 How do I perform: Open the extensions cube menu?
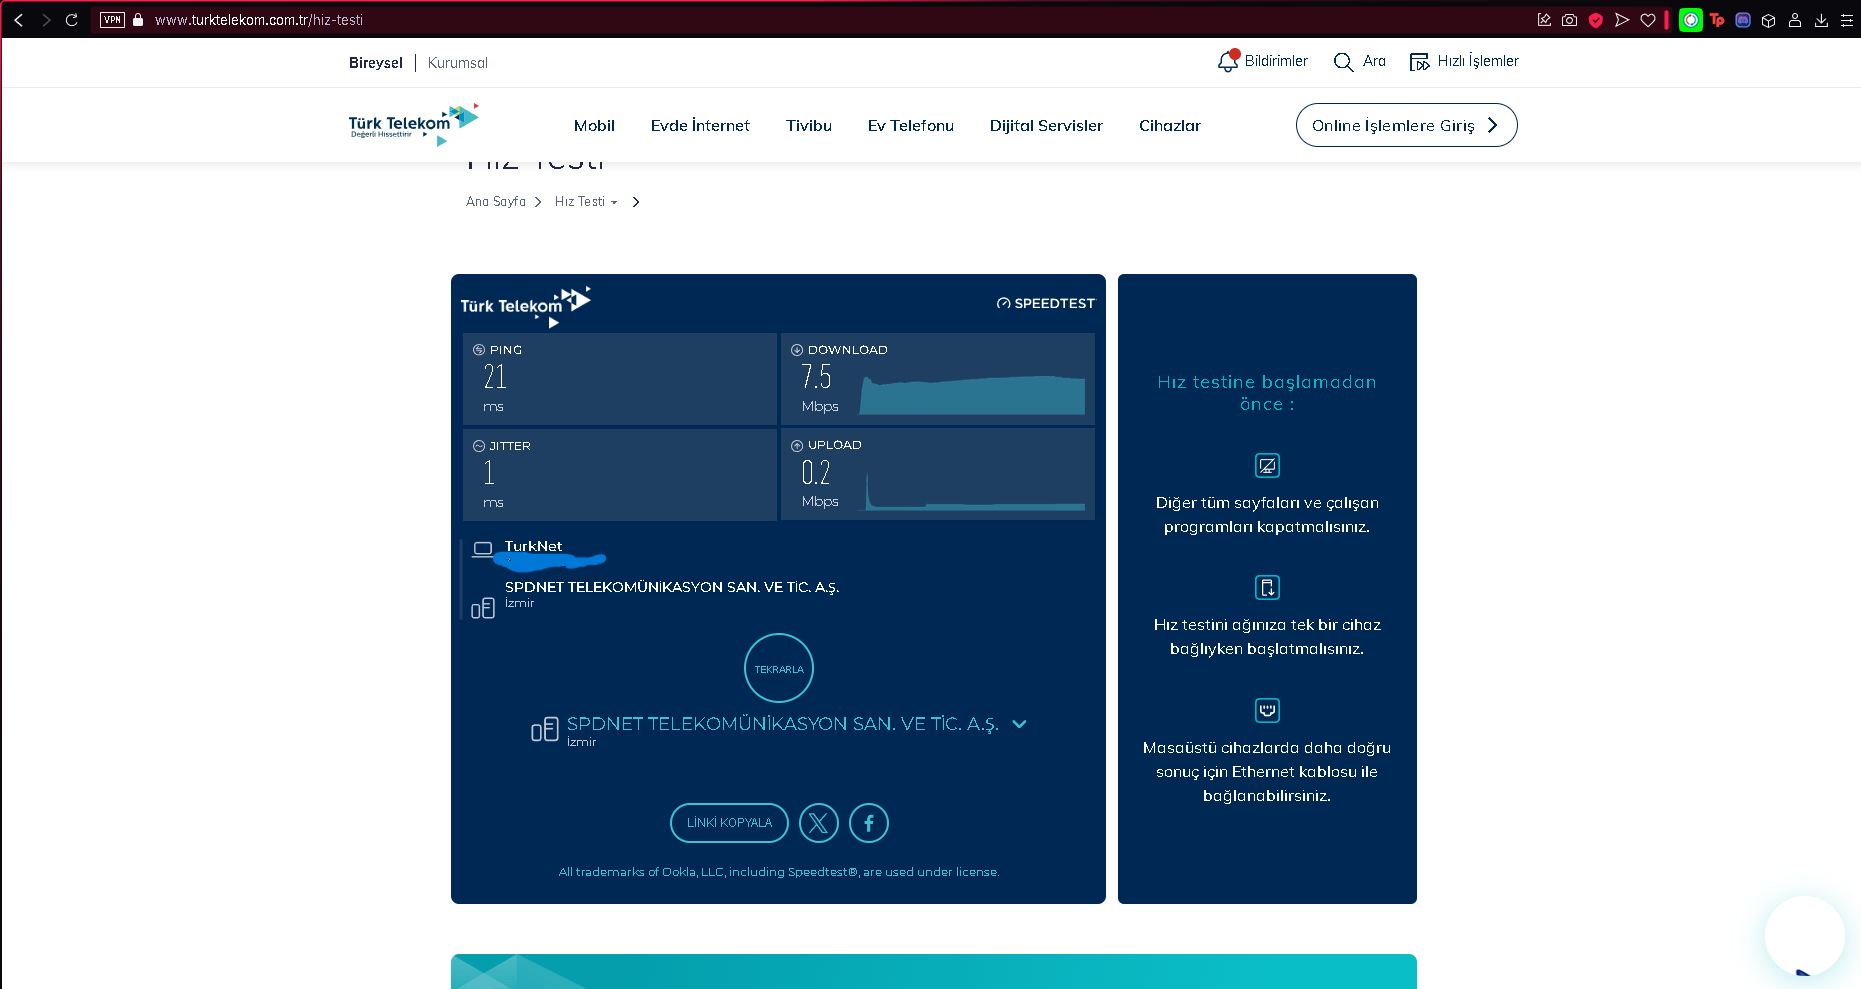click(1769, 20)
